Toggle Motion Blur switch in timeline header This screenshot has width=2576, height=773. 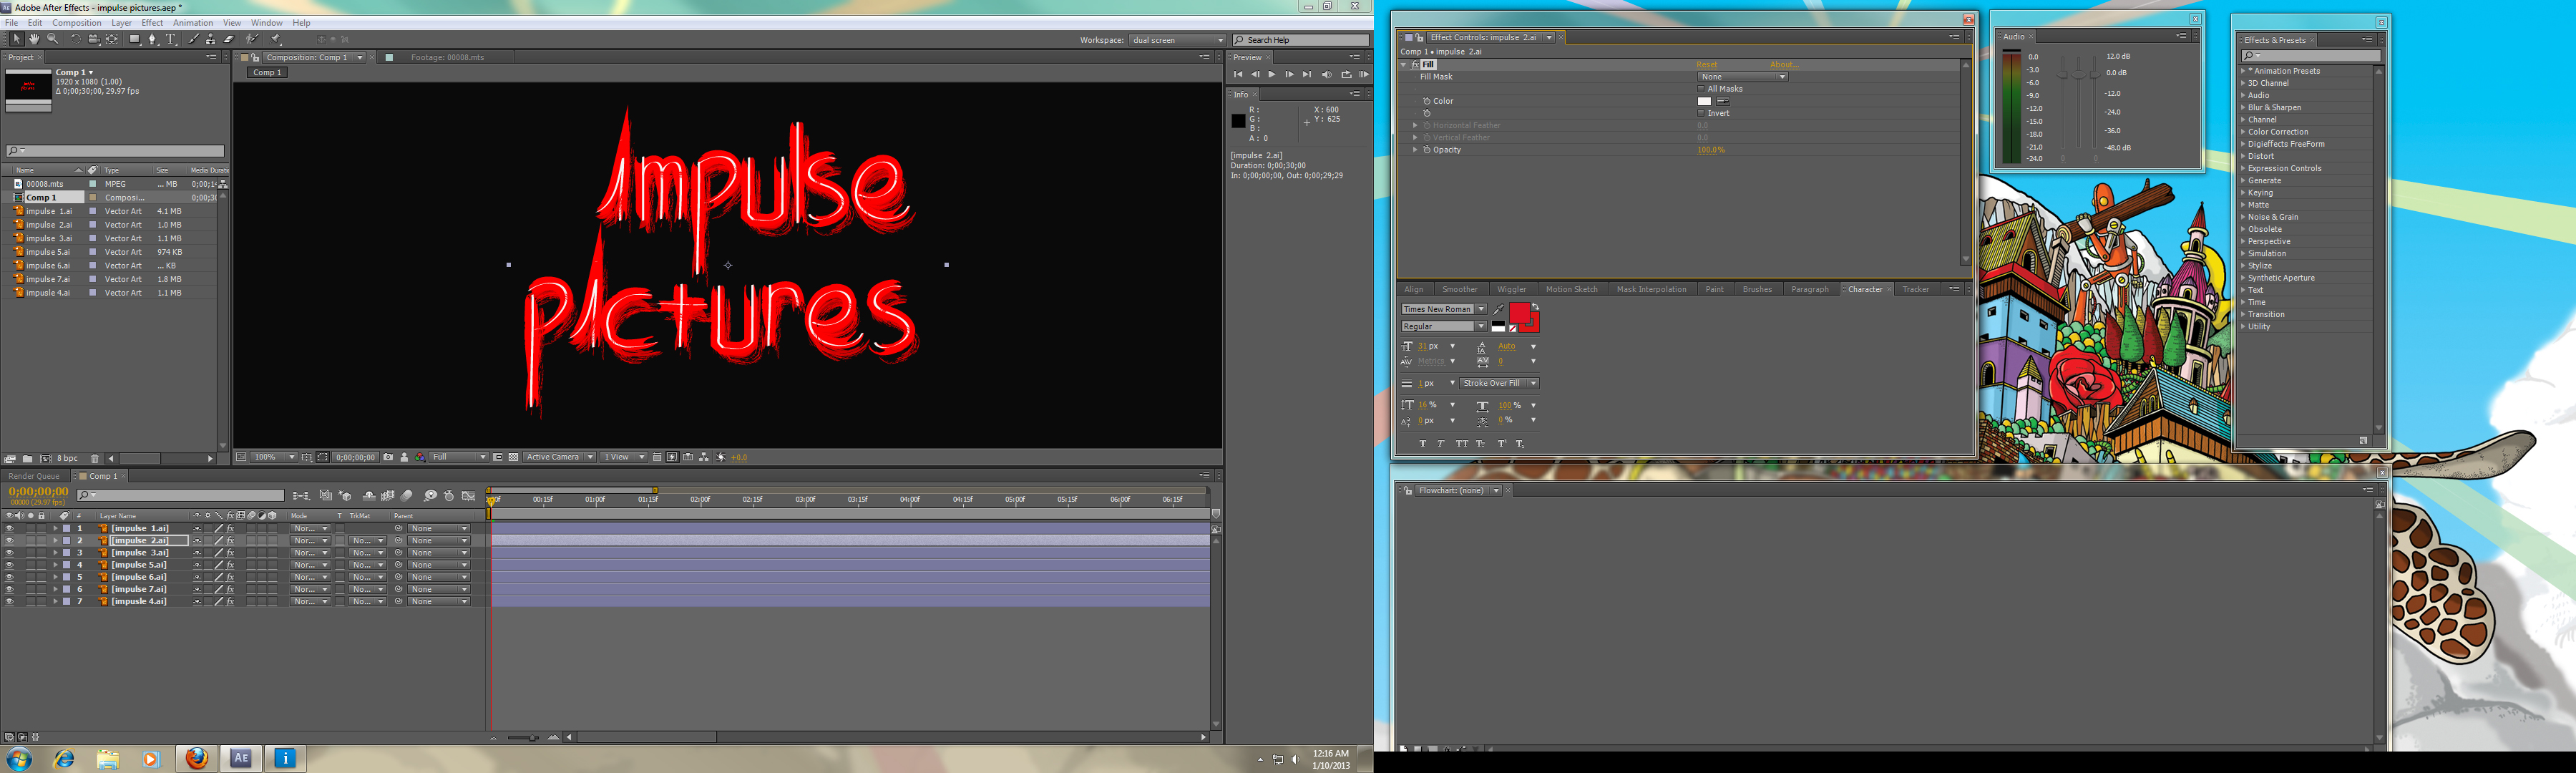click(406, 496)
